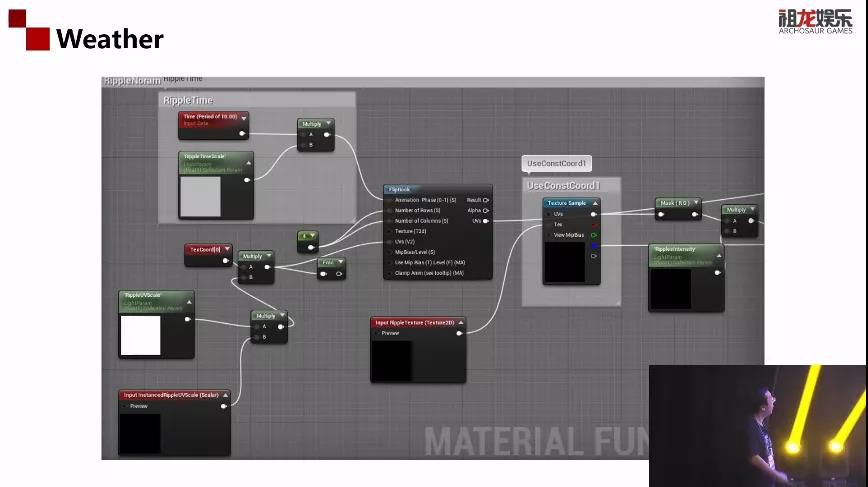Collapse the constant 4 node arrow
The height and width of the screenshot is (487, 868).
click(313, 236)
